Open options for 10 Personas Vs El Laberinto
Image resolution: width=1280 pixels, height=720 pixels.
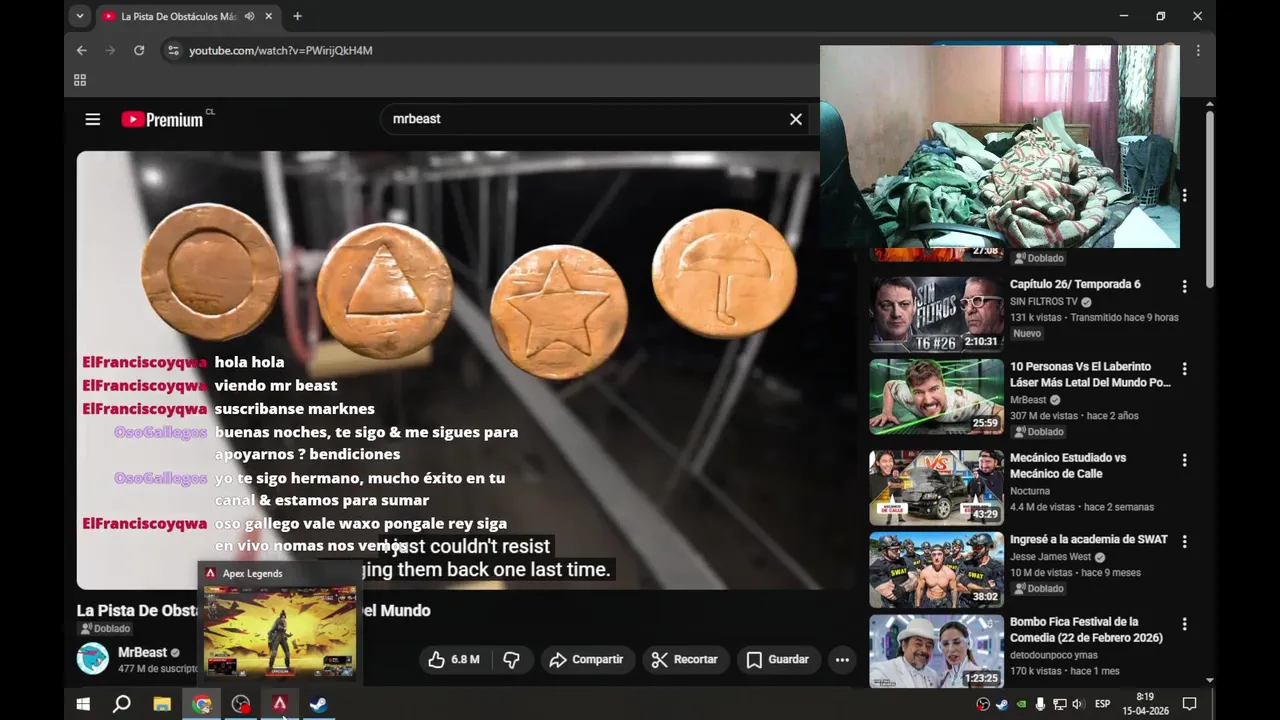click(x=1184, y=368)
